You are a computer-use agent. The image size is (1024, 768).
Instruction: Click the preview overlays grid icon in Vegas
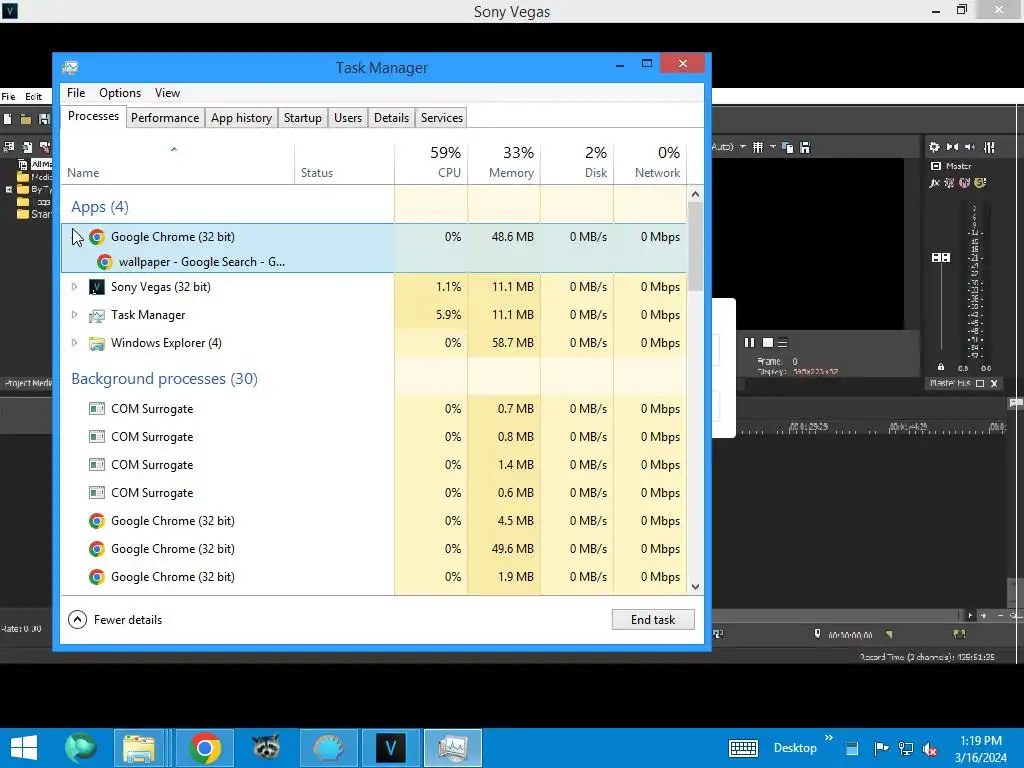pos(758,148)
